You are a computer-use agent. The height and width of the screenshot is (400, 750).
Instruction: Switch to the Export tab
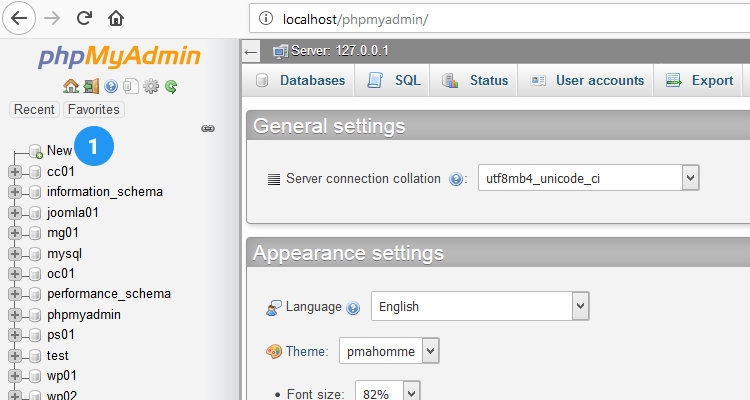pyautogui.click(x=698, y=80)
